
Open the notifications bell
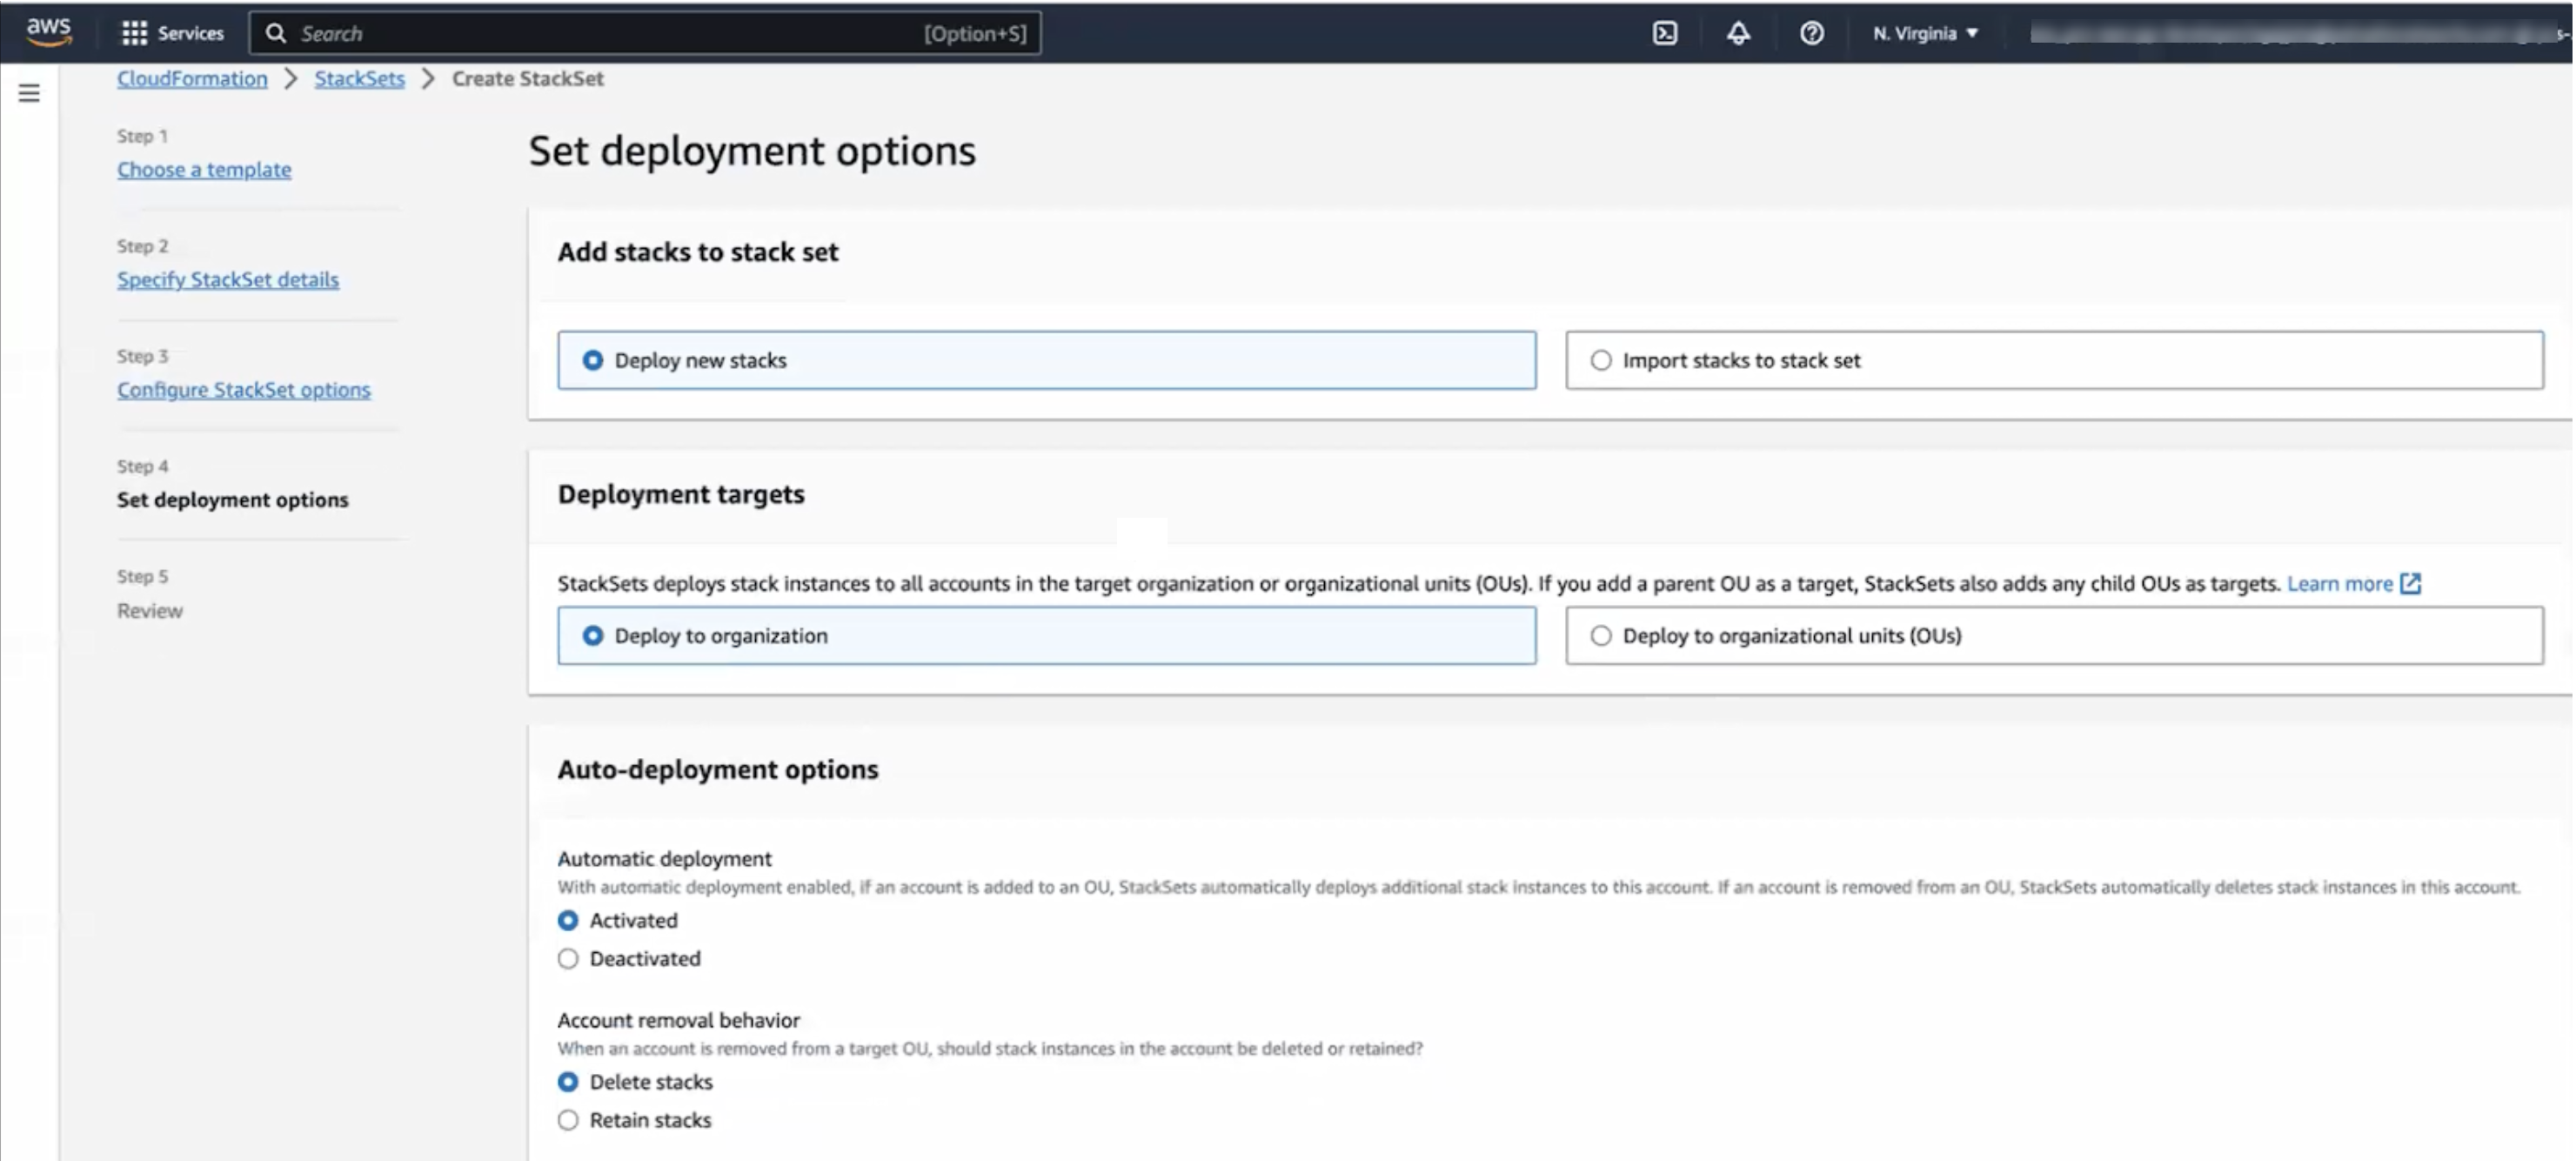pos(1738,33)
